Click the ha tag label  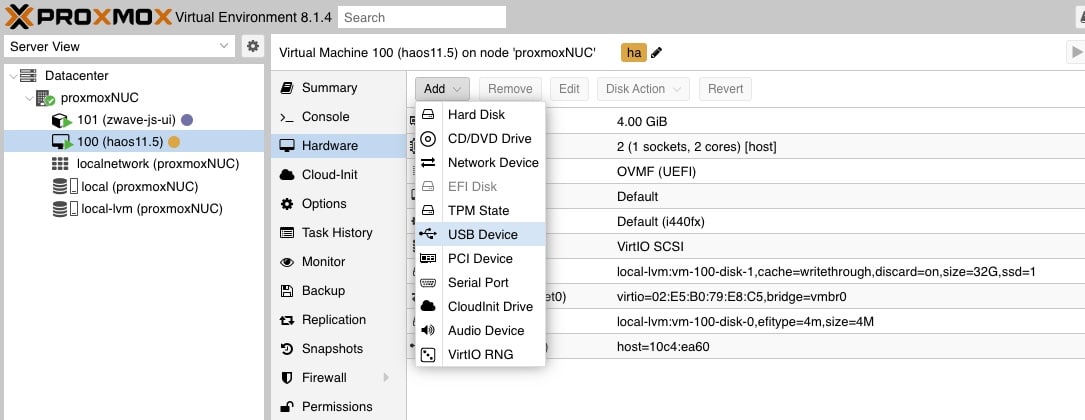coord(634,53)
